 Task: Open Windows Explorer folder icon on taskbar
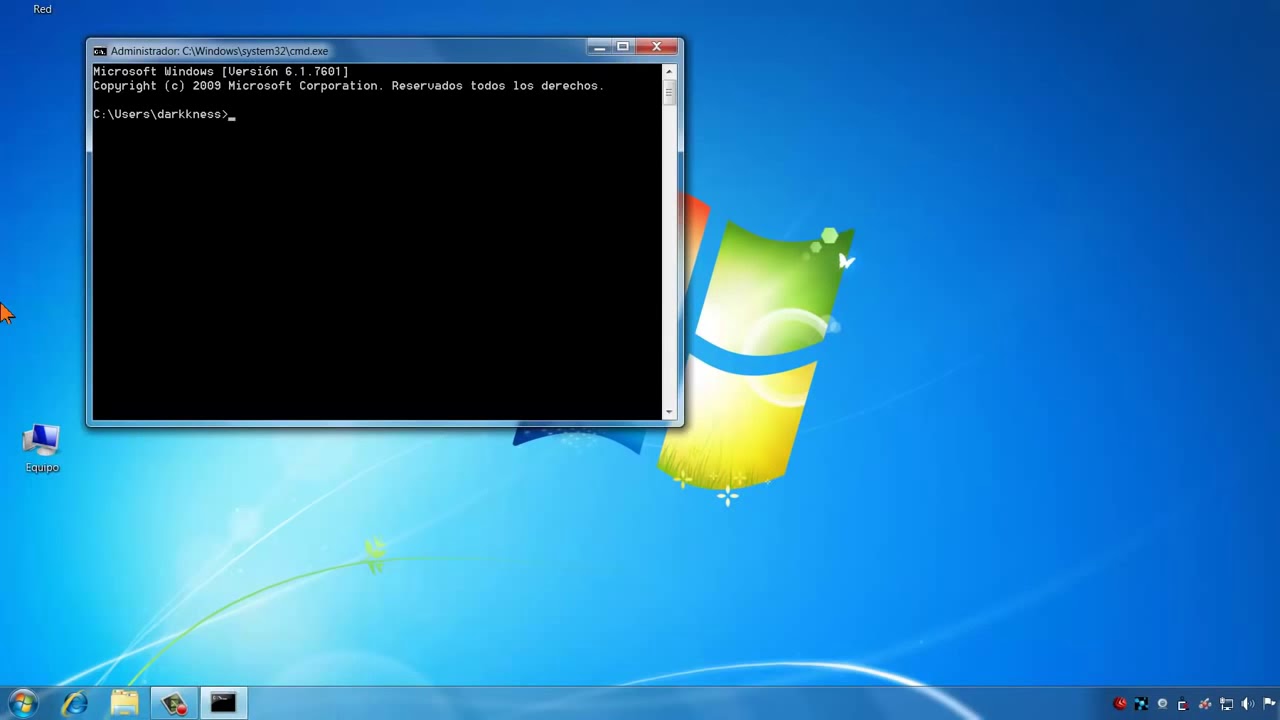pyautogui.click(x=124, y=703)
